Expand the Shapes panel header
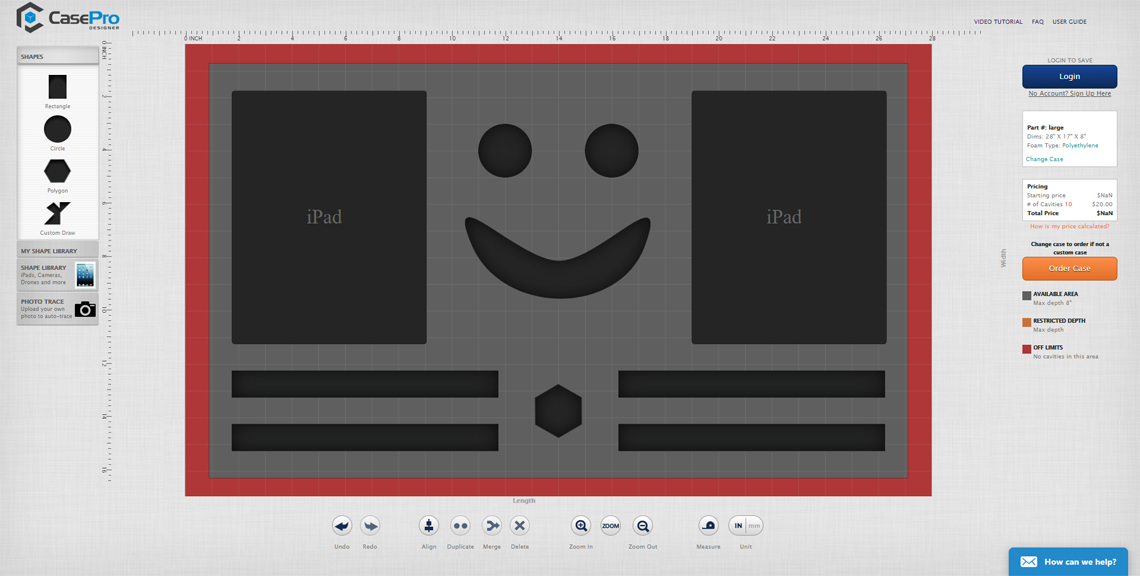This screenshot has height=576, width=1140. pyautogui.click(x=57, y=56)
